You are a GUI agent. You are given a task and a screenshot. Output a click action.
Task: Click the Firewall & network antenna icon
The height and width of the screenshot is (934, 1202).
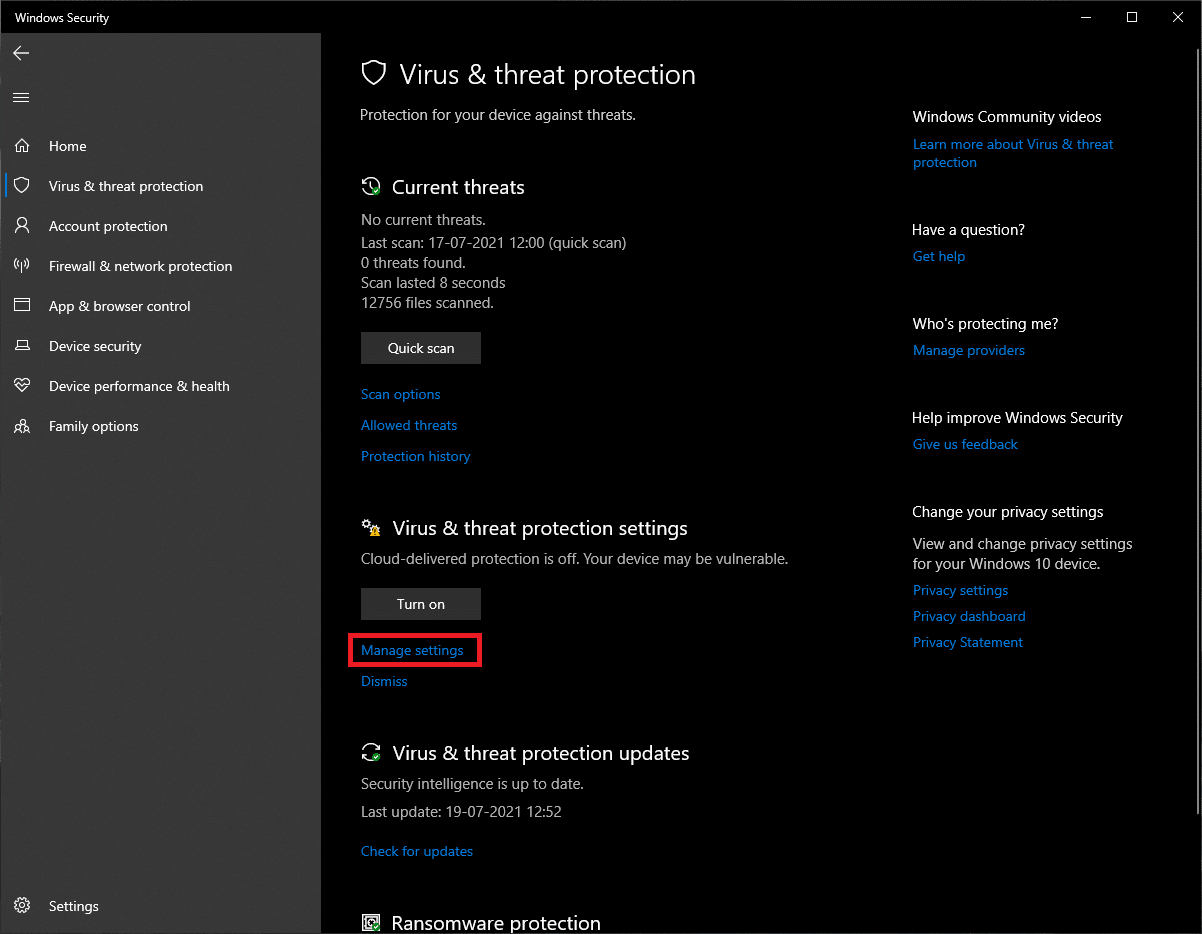click(22, 266)
